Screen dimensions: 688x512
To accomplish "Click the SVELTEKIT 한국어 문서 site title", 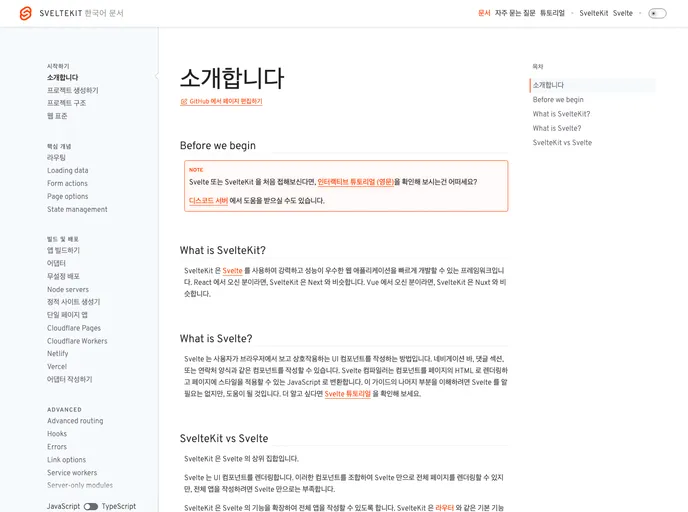I will tap(81, 13).
